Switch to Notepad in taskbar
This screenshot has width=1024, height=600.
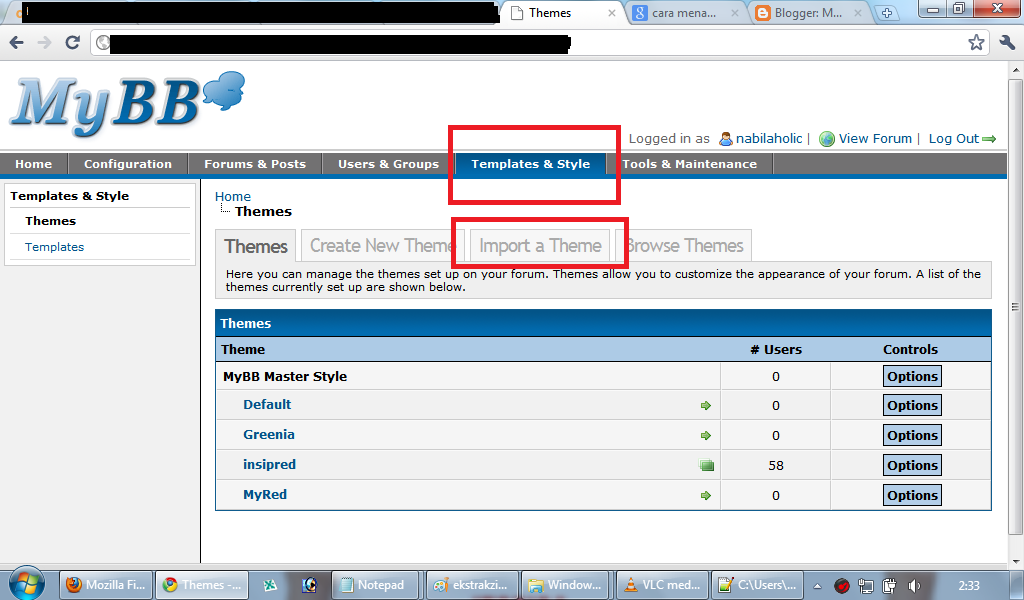[374, 585]
